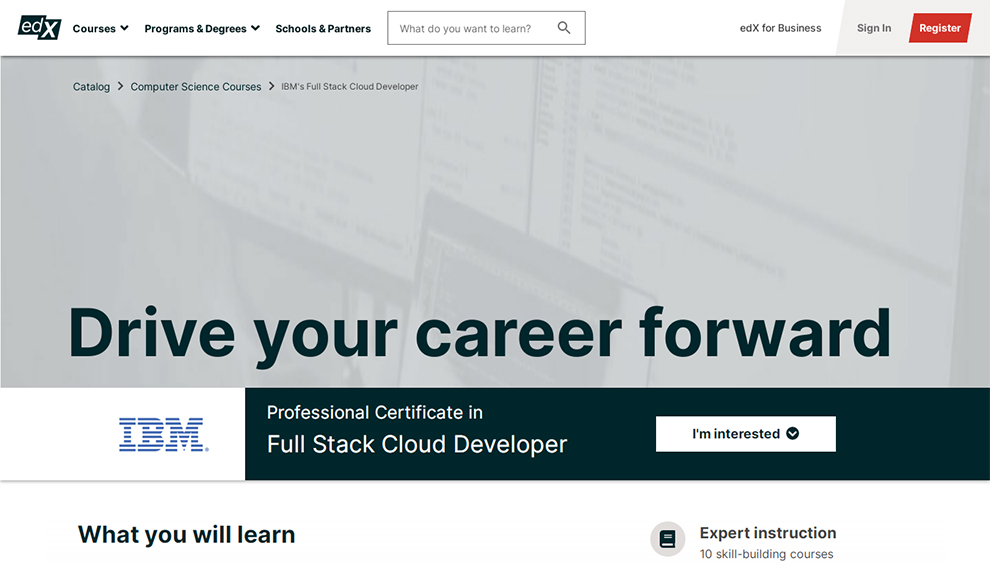Open Schools & Partners page
The width and height of the screenshot is (990, 564).
[x=323, y=28]
